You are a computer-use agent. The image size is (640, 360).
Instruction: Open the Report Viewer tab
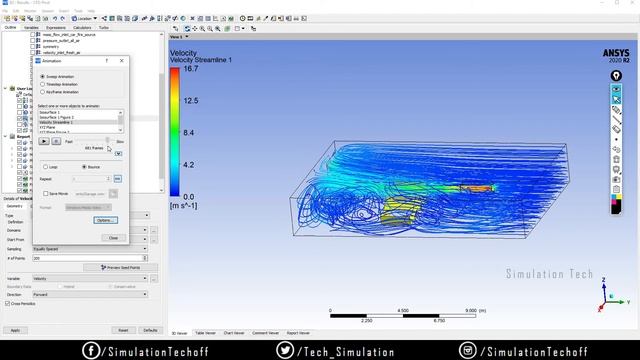(298, 333)
